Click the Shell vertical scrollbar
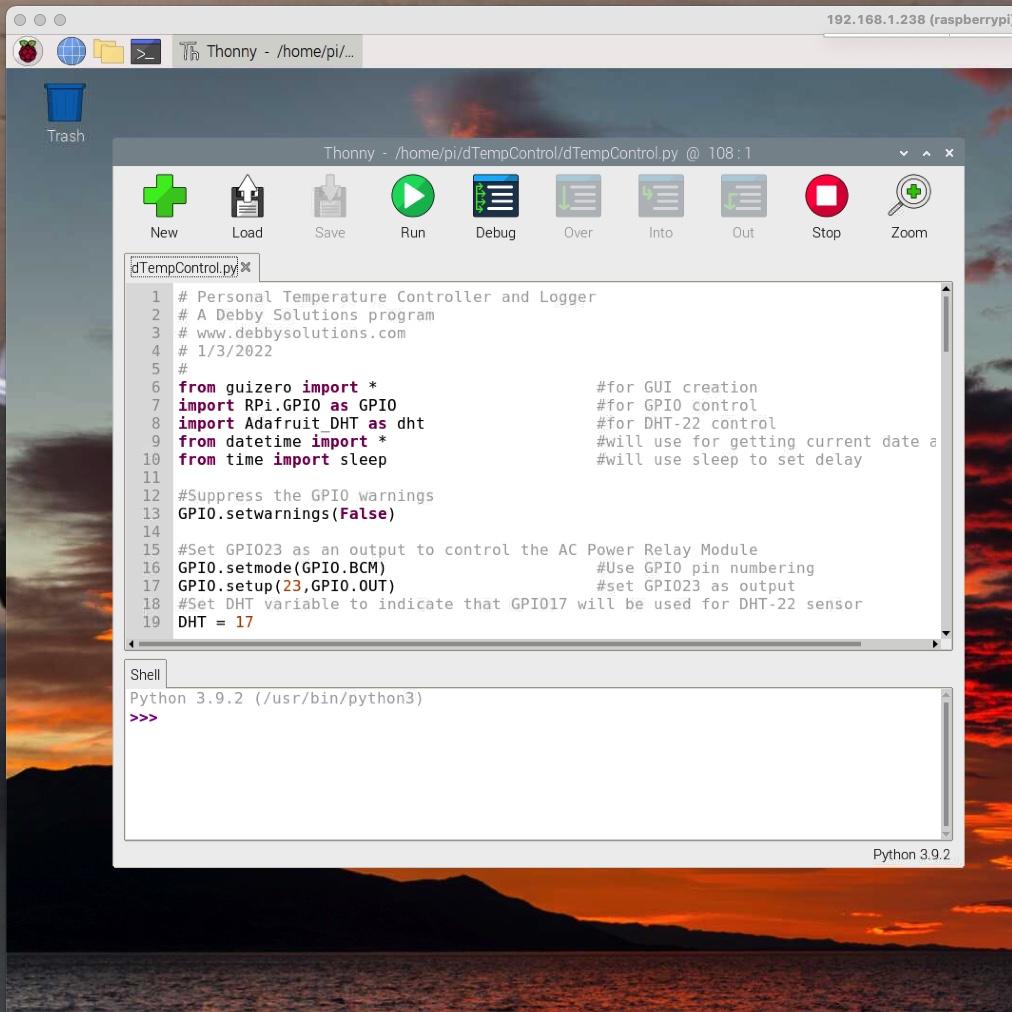The width and height of the screenshot is (1012, 1012). (x=946, y=764)
